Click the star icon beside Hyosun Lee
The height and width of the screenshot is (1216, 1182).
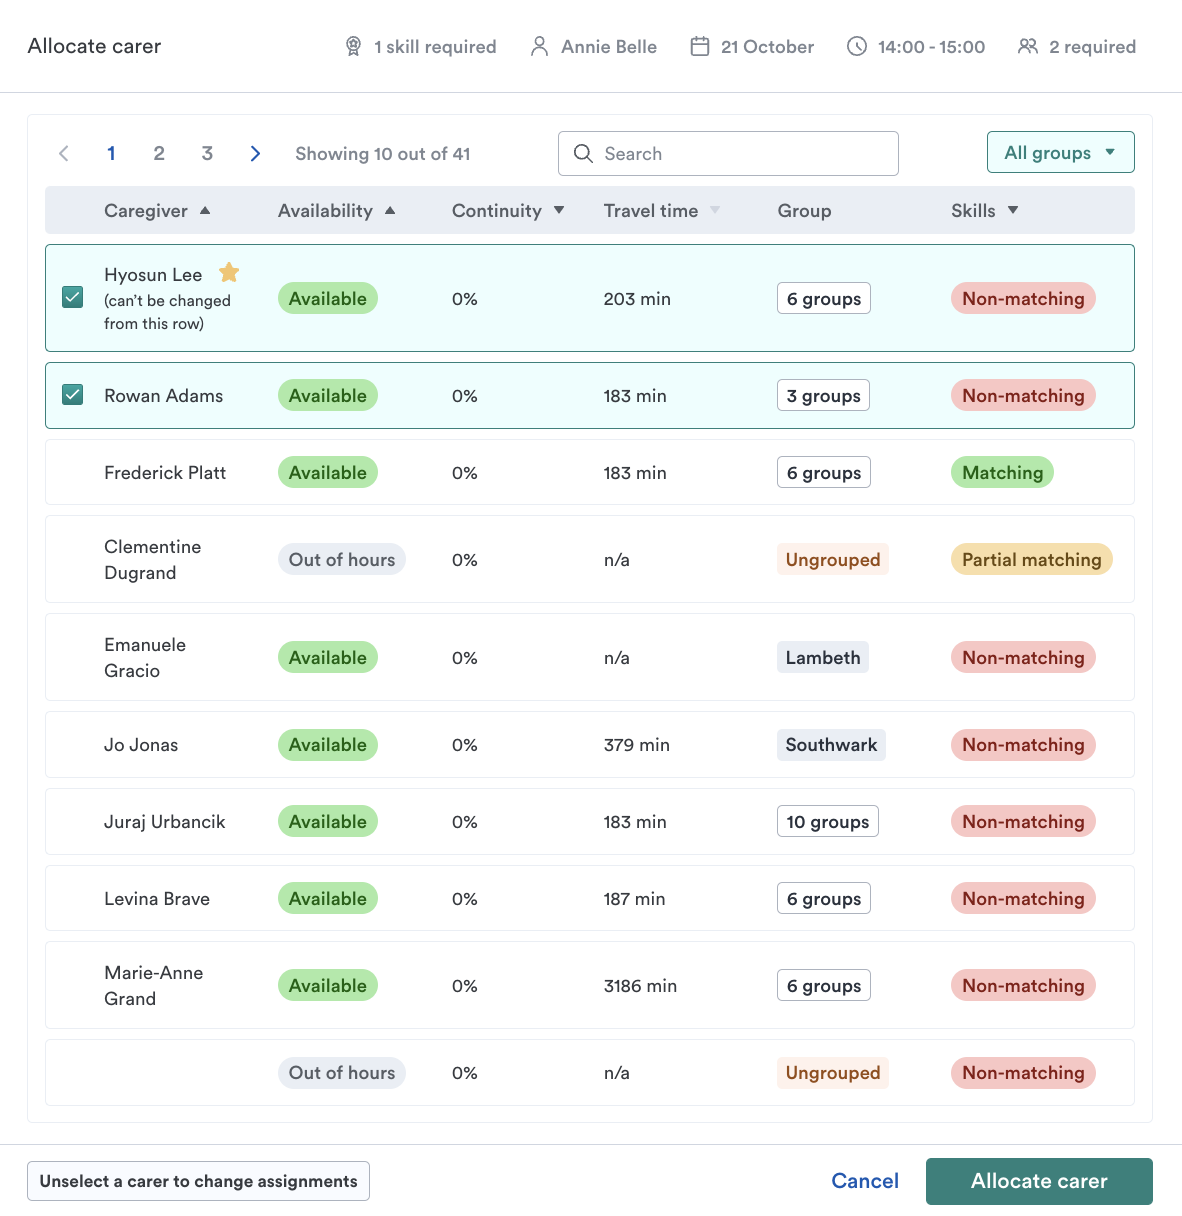(229, 272)
